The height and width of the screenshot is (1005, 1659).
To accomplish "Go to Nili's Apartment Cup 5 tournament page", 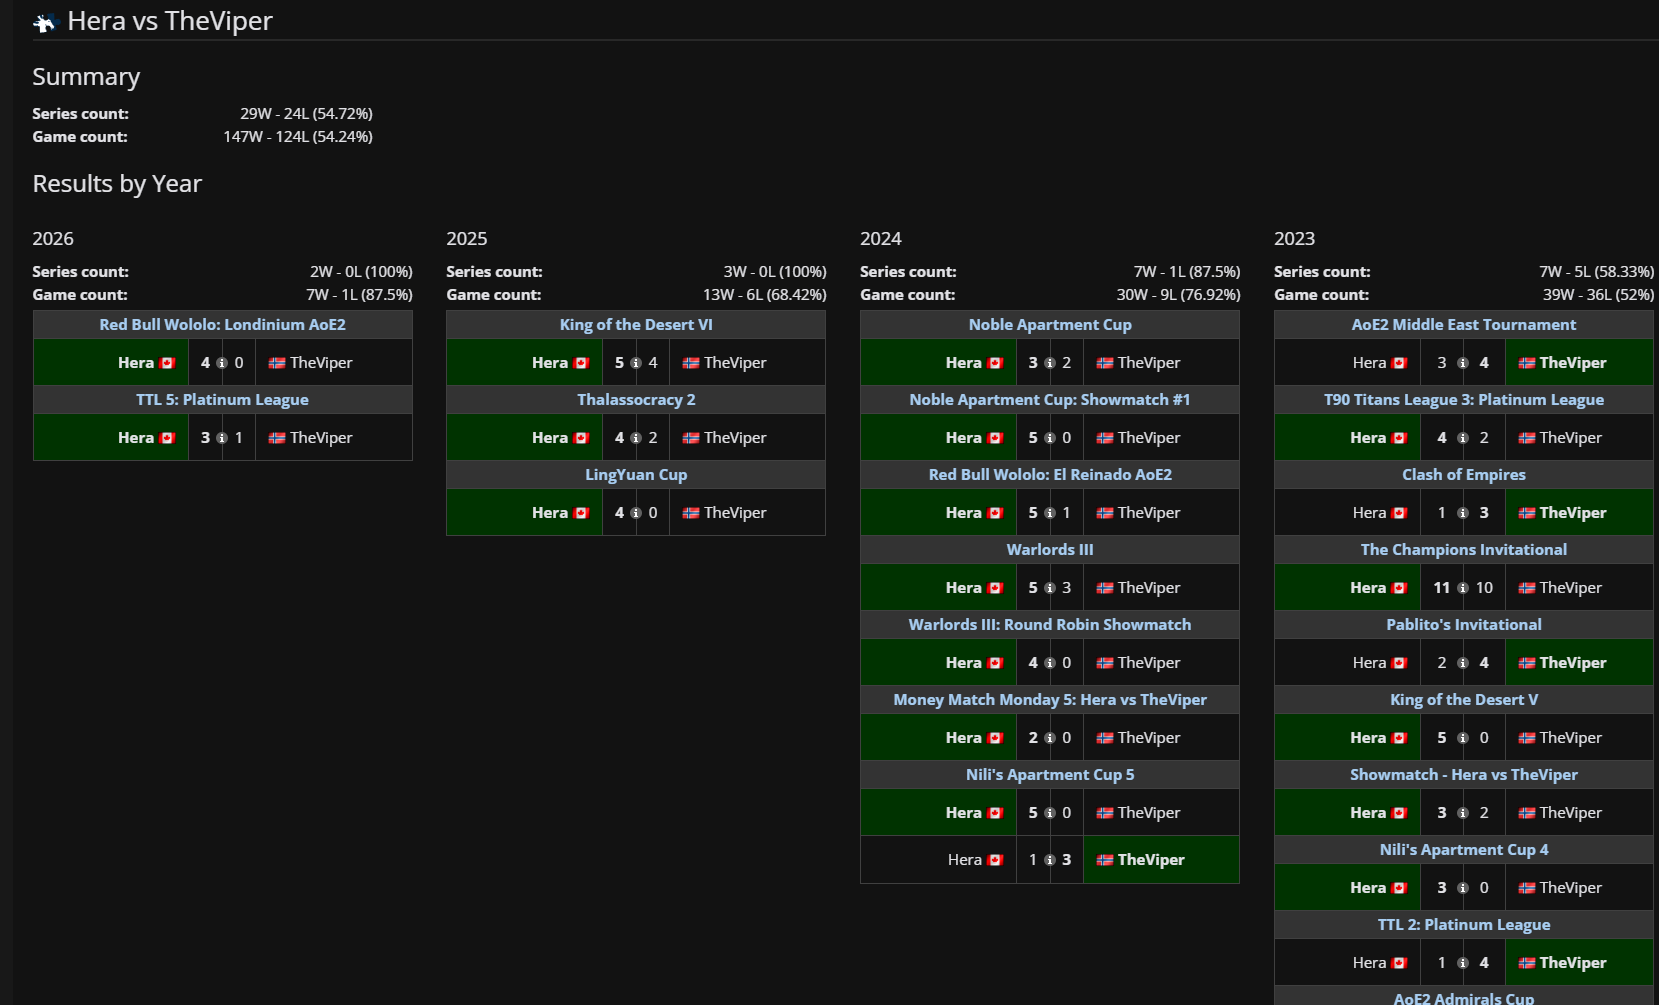I will point(1050,775).
